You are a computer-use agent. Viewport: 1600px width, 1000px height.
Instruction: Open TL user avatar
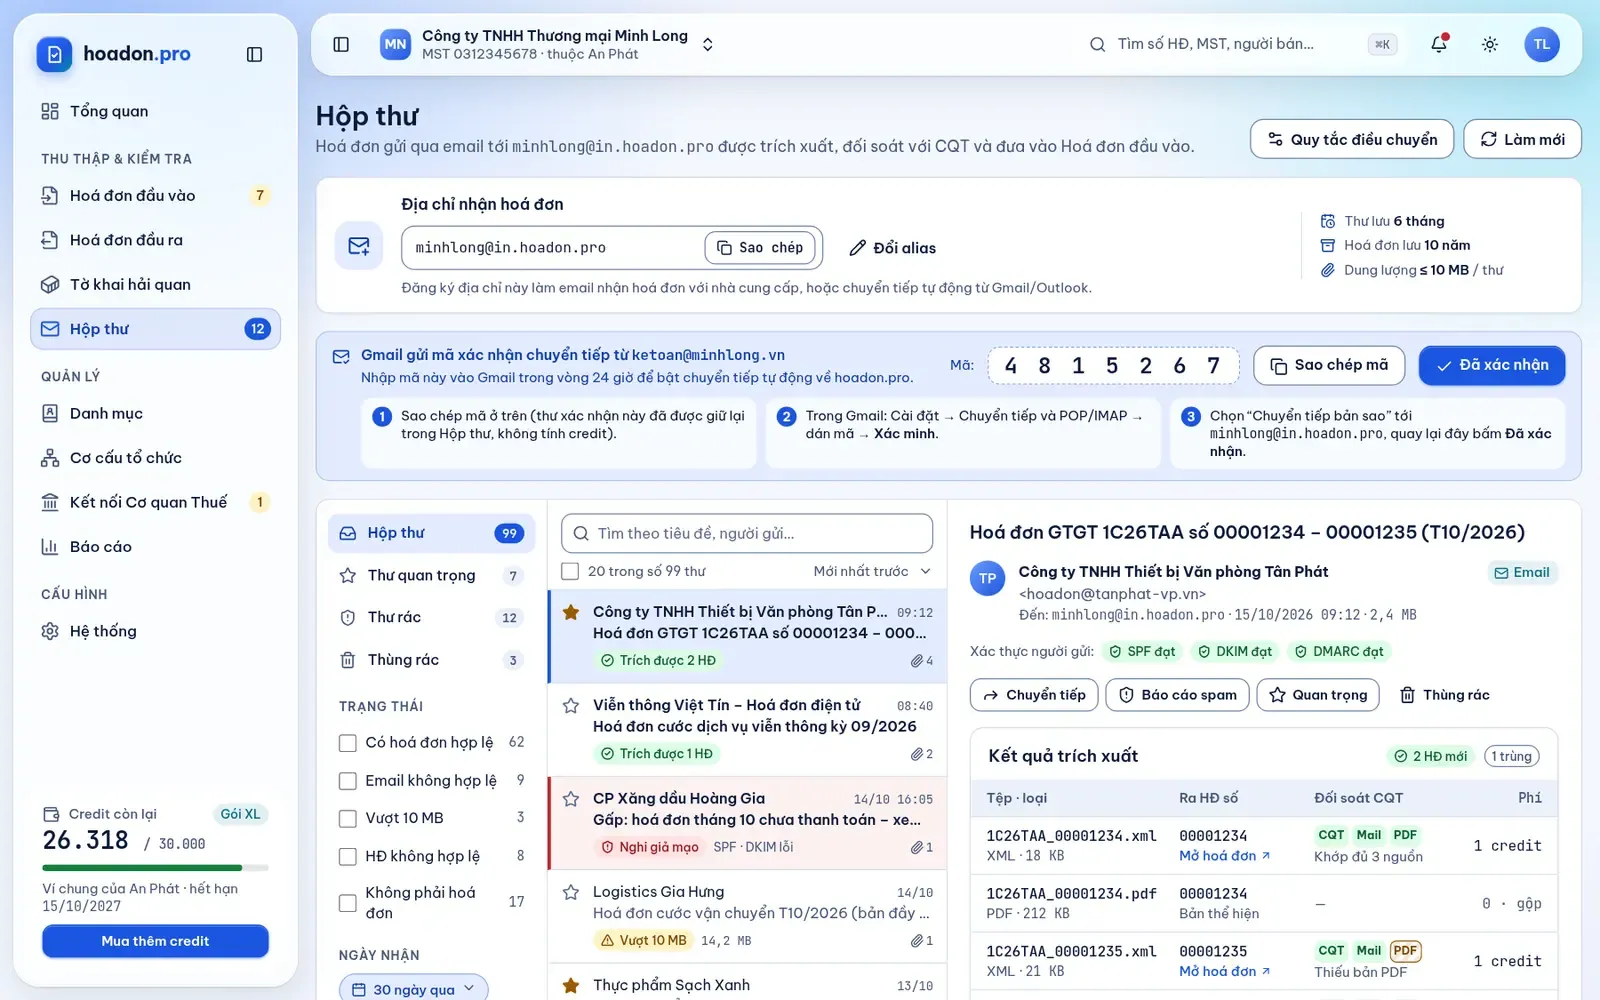pyautogui.click(x=1541, y=44)
